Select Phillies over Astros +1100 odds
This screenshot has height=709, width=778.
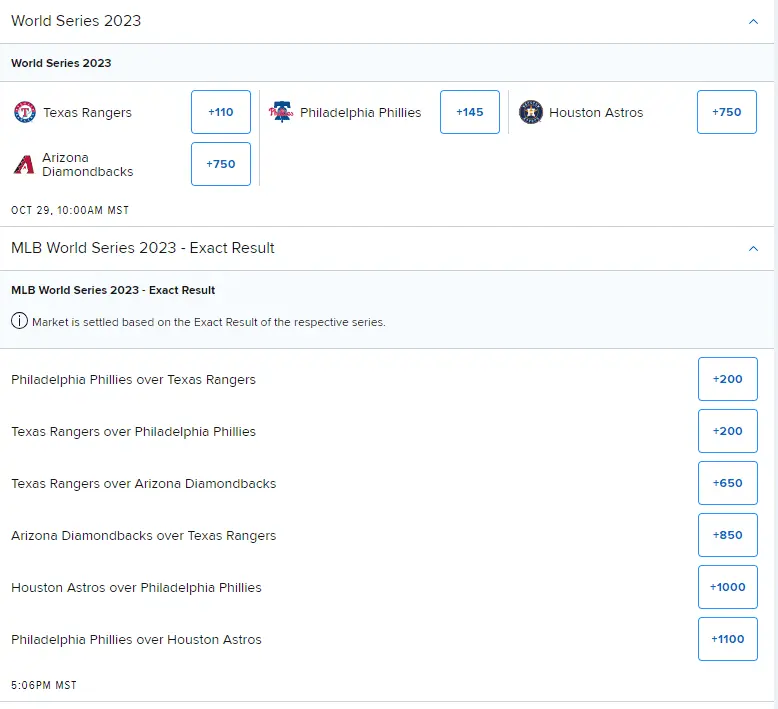coord(727,639)
